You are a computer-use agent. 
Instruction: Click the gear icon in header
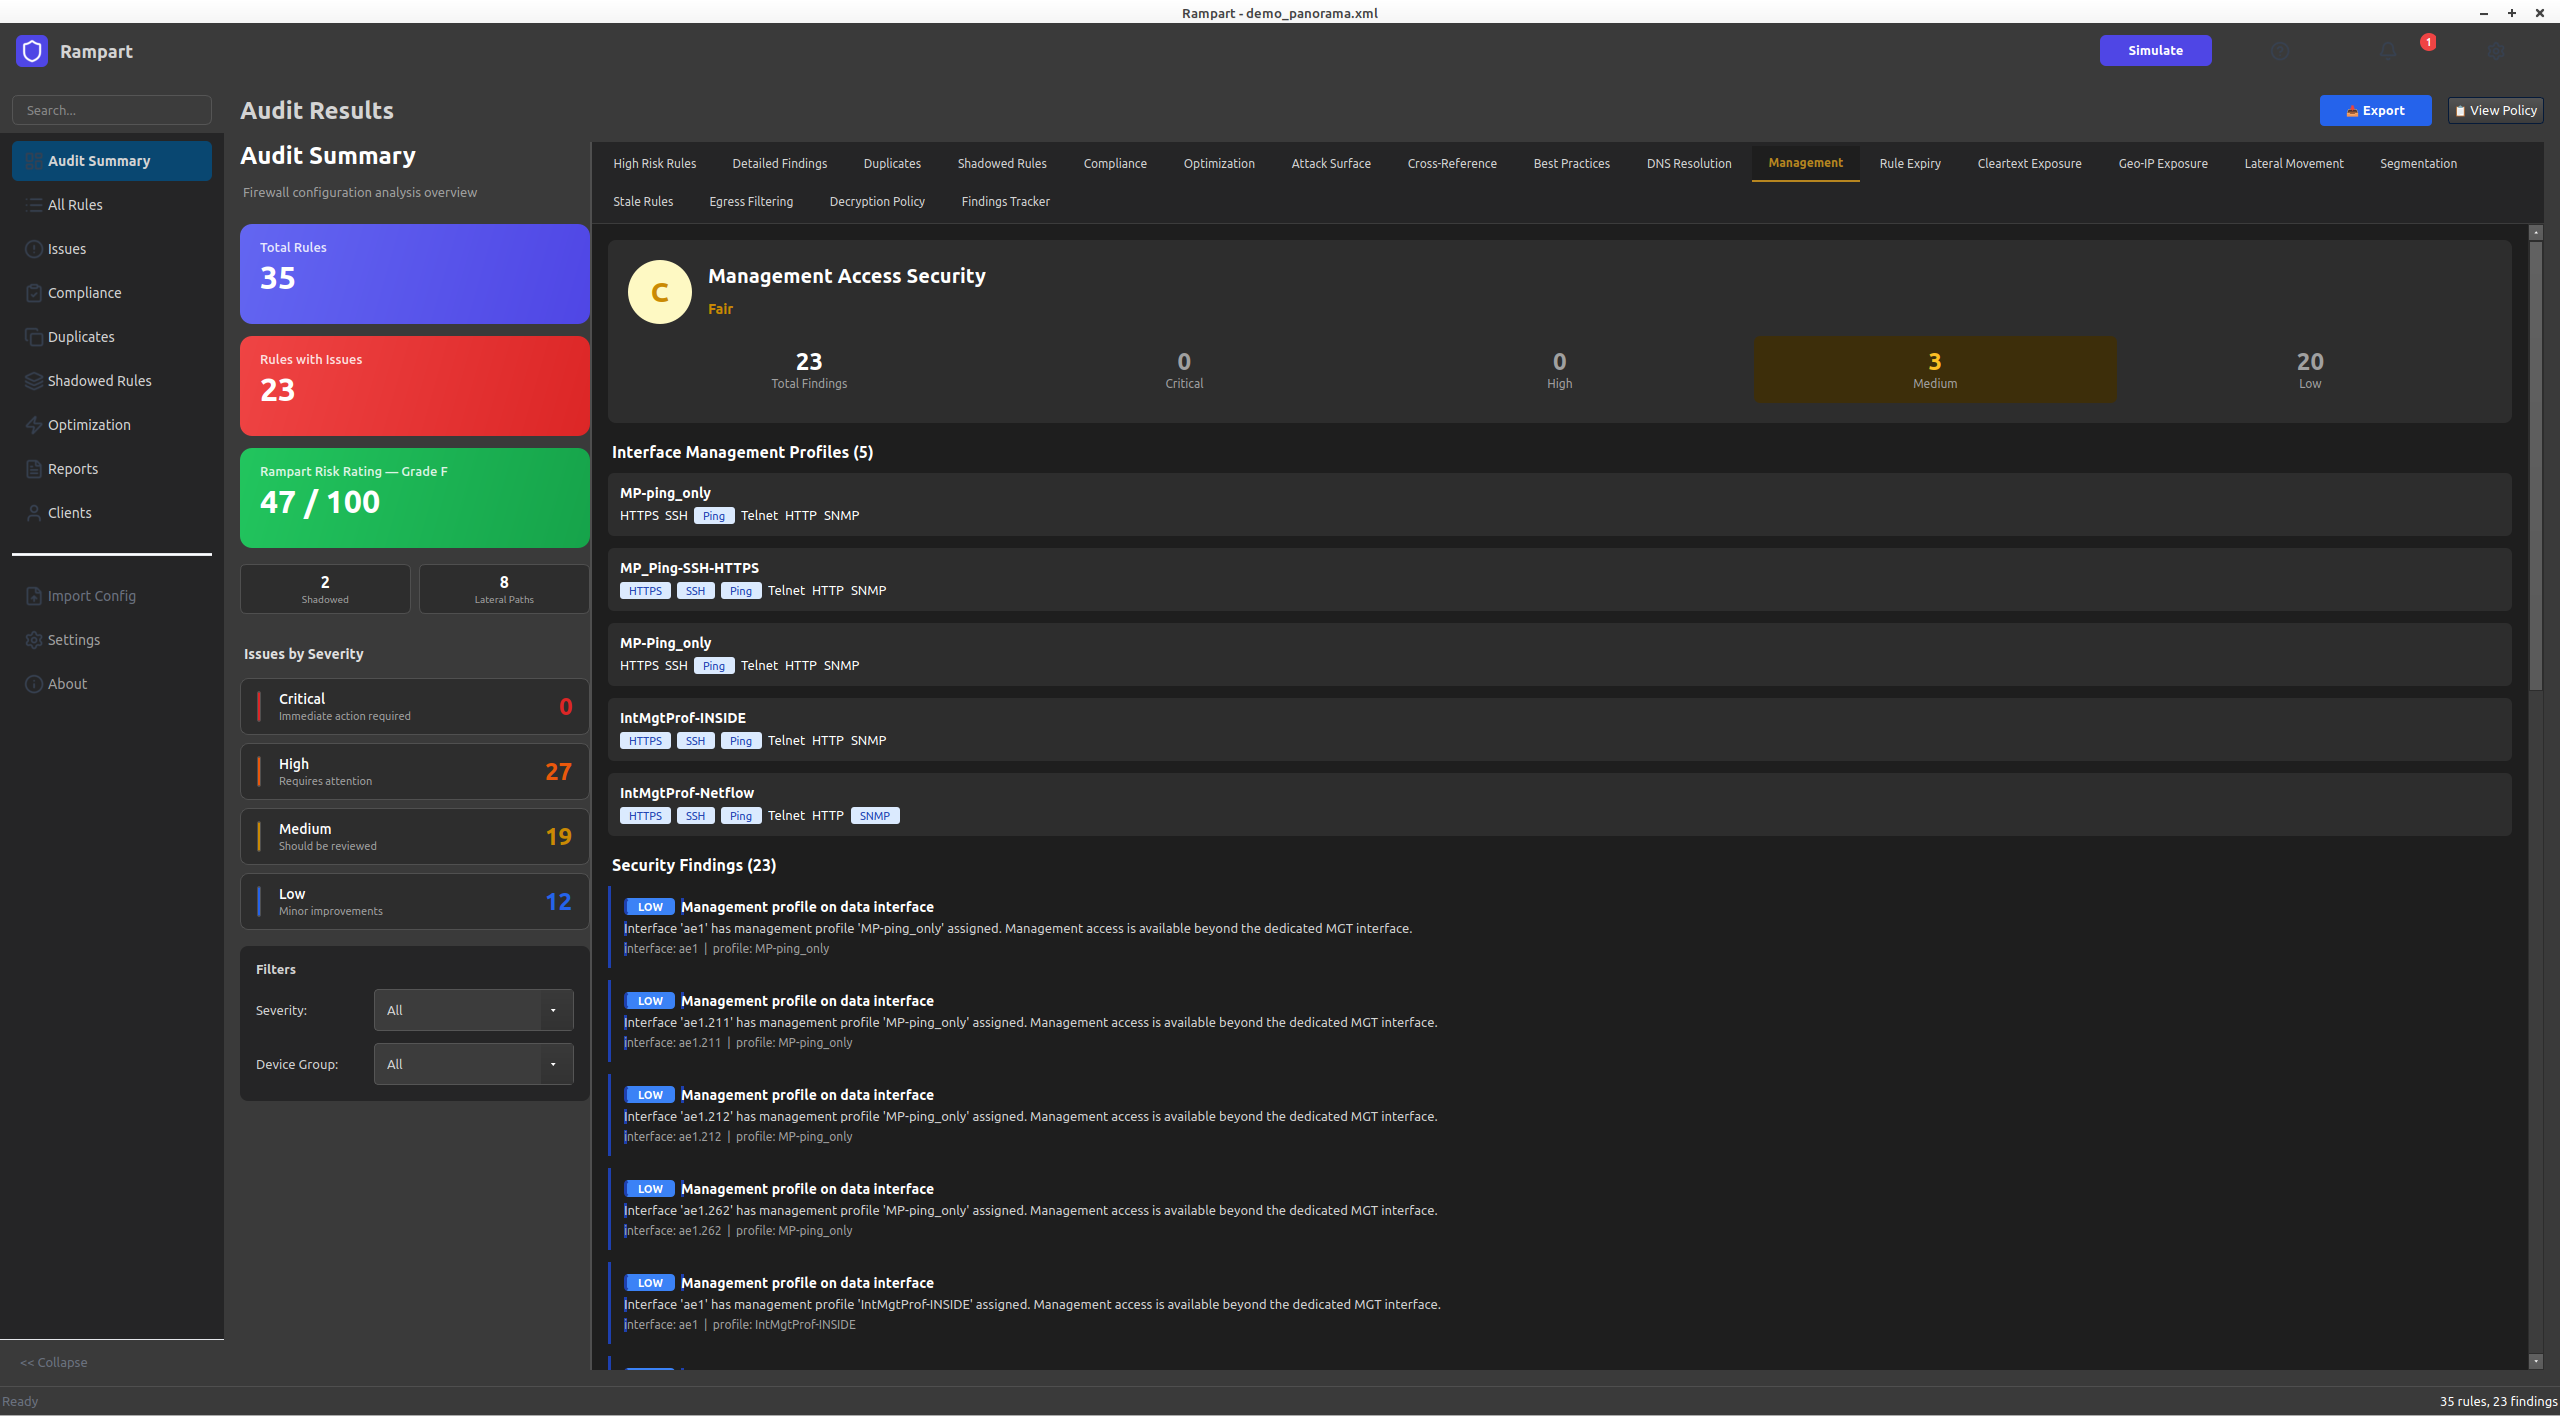(2496, 51)
